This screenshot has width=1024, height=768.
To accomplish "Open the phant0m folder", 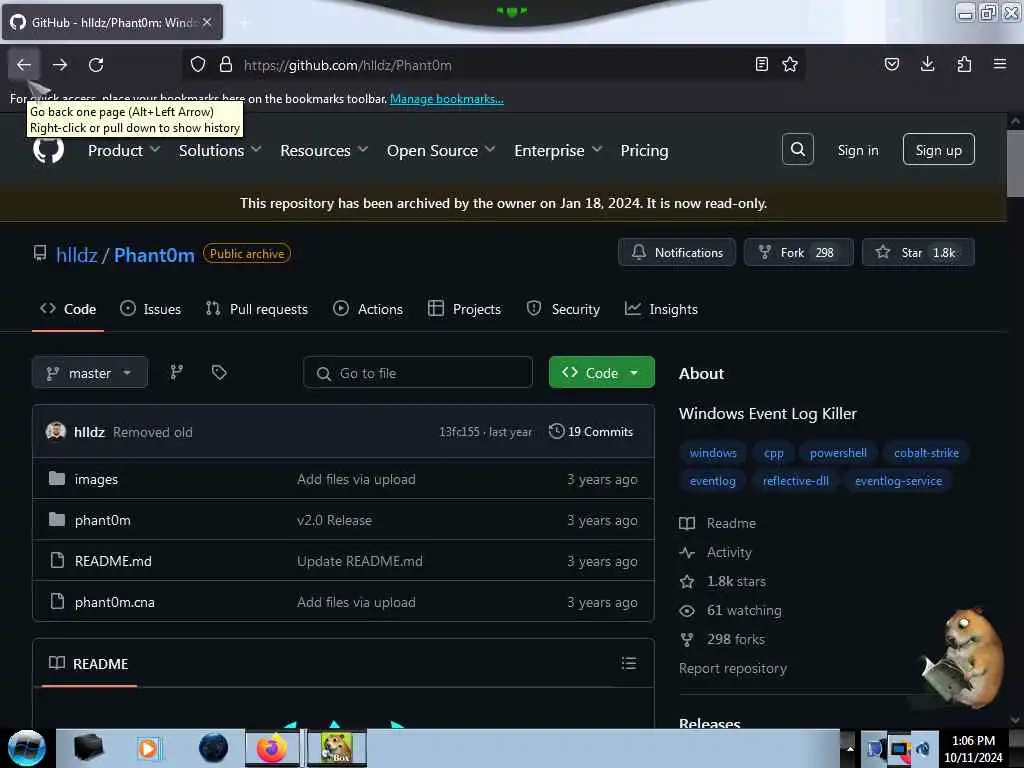I will (x=103, y=520).
